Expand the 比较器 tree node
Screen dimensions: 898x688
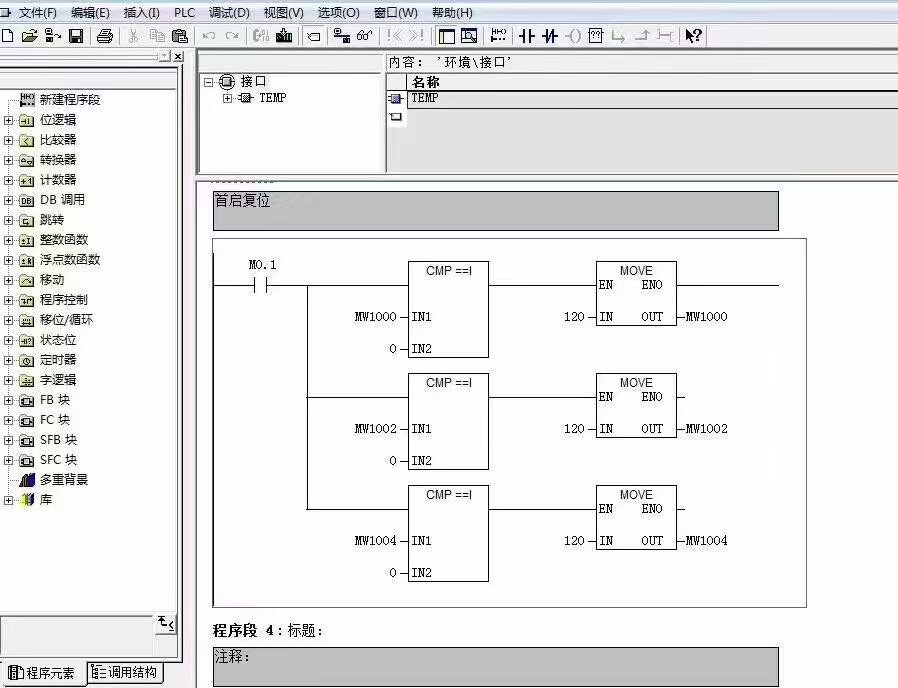click(9, 140)
